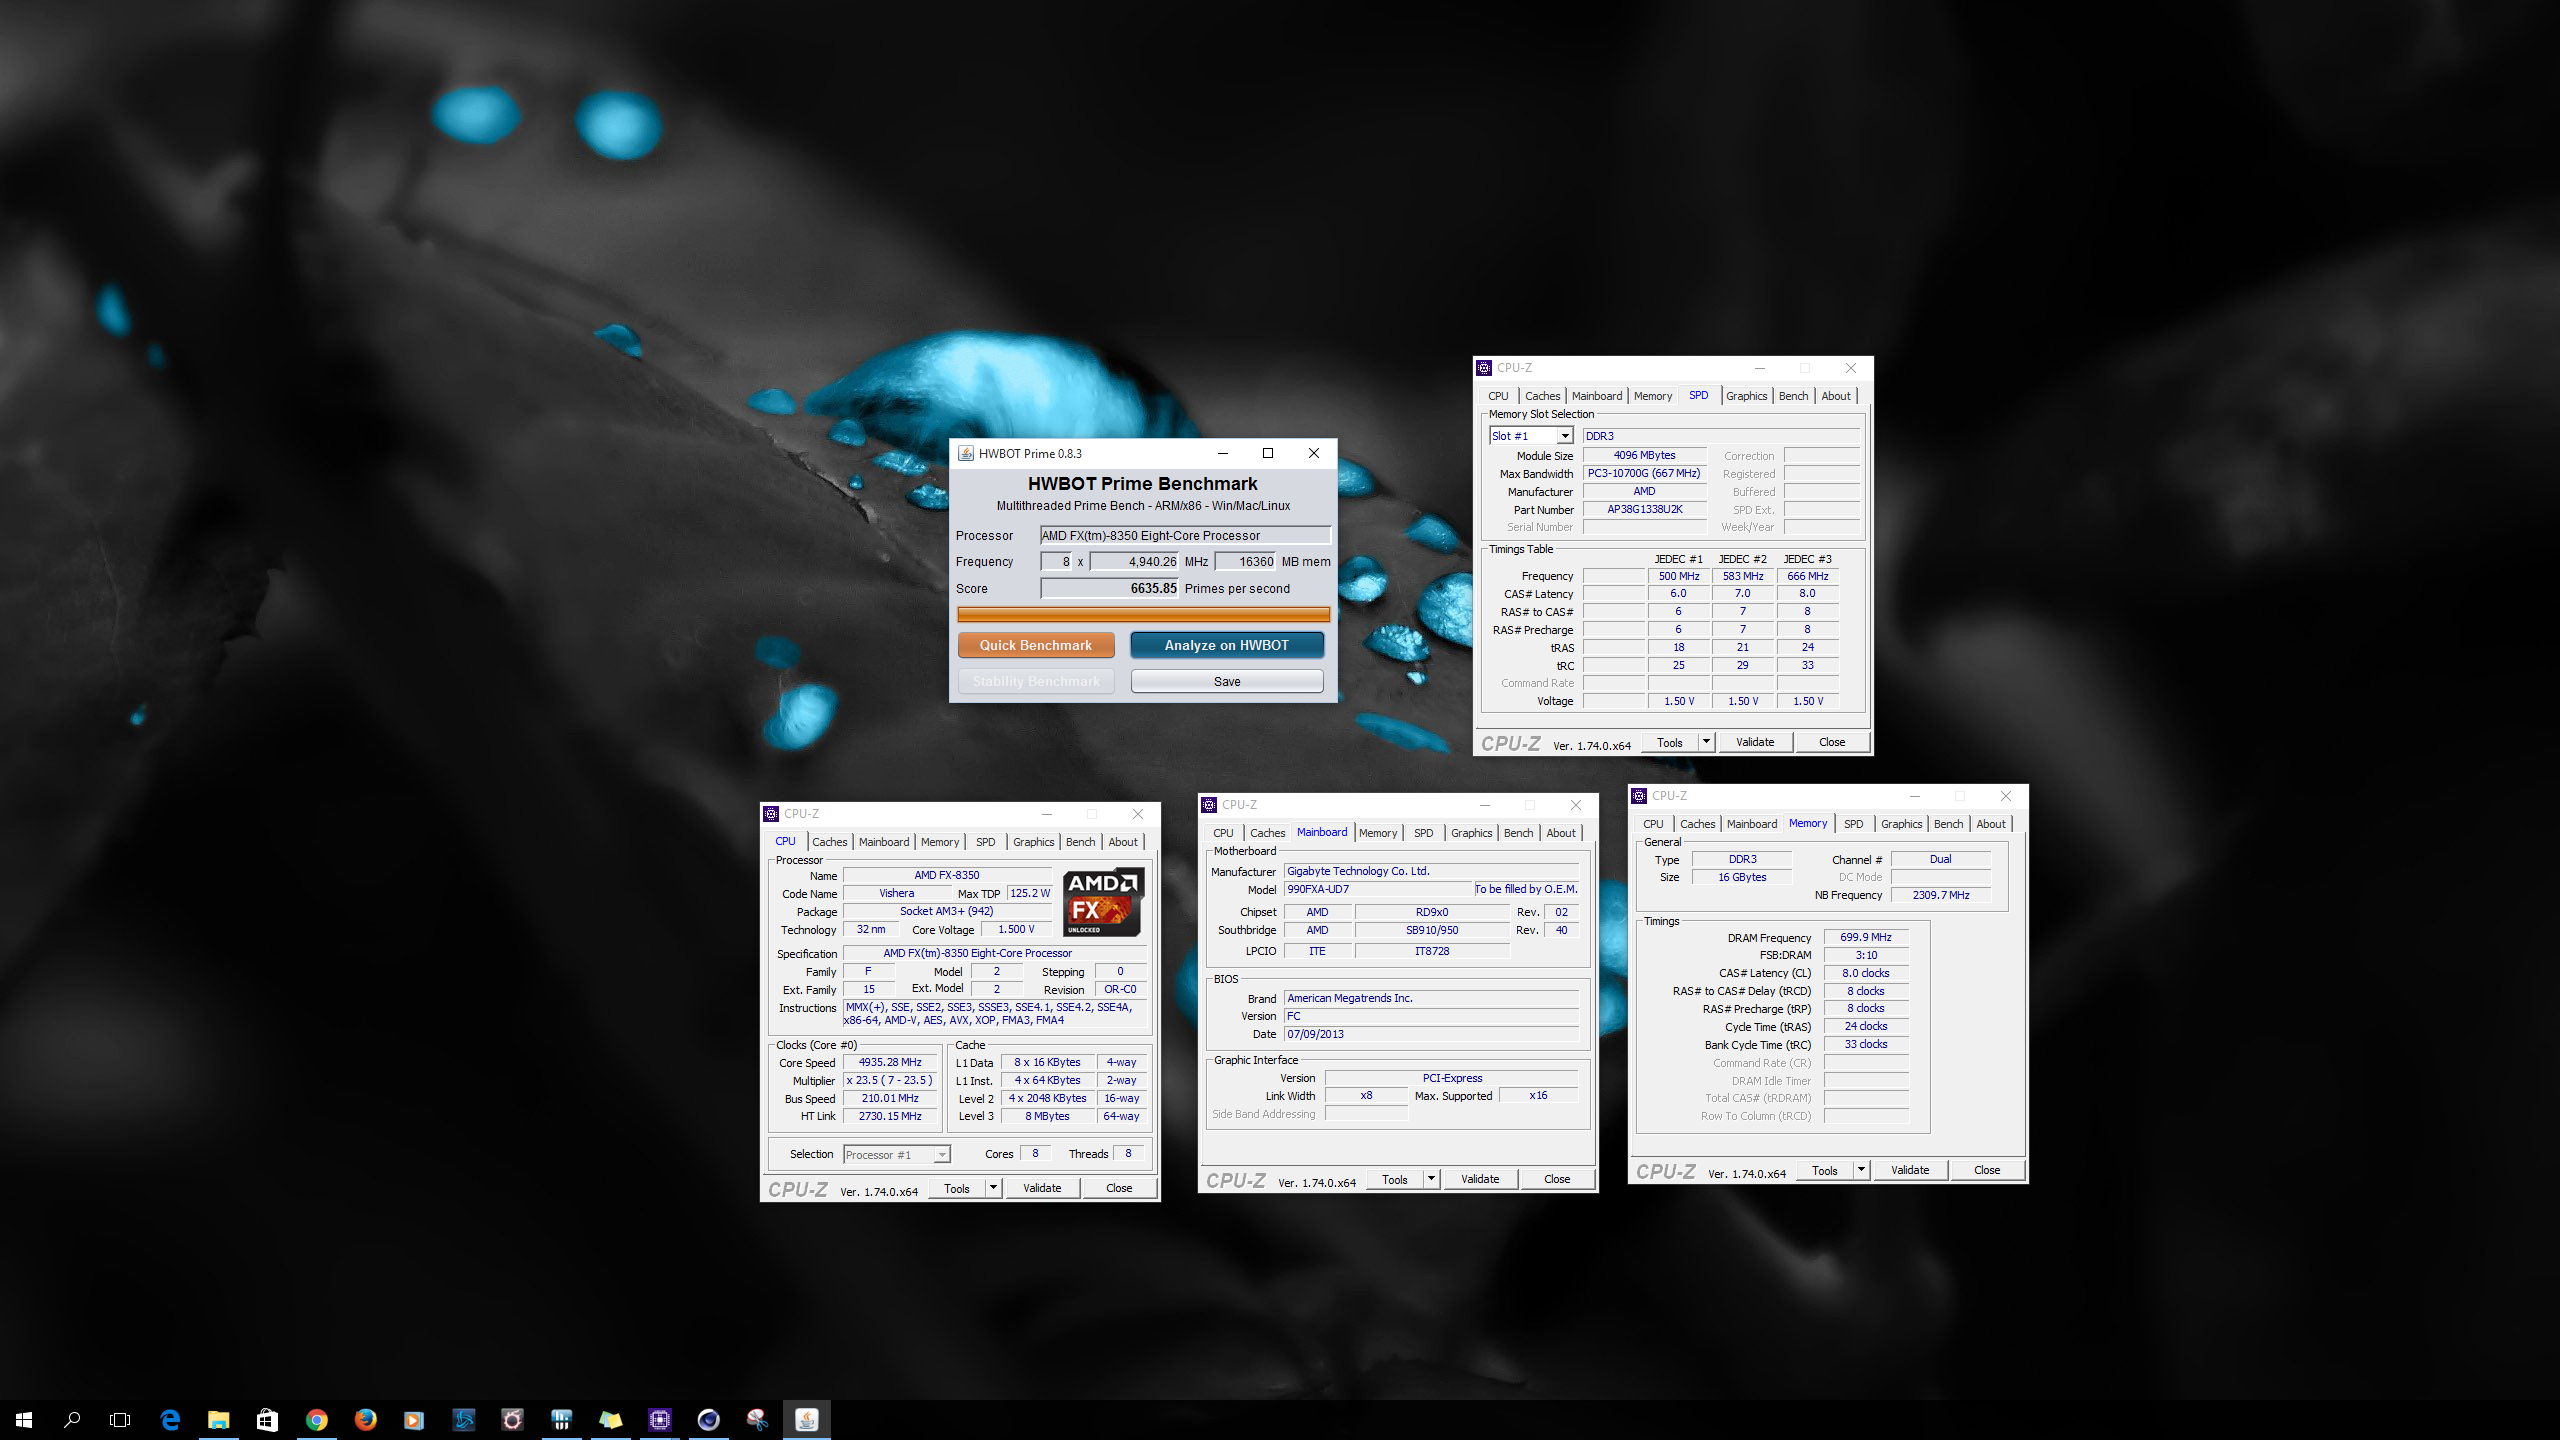The height and width of the screenshot is (1440, 2560).
Task: Click Tools button in Mainboard window
Action: (x=1394, y=1179)
